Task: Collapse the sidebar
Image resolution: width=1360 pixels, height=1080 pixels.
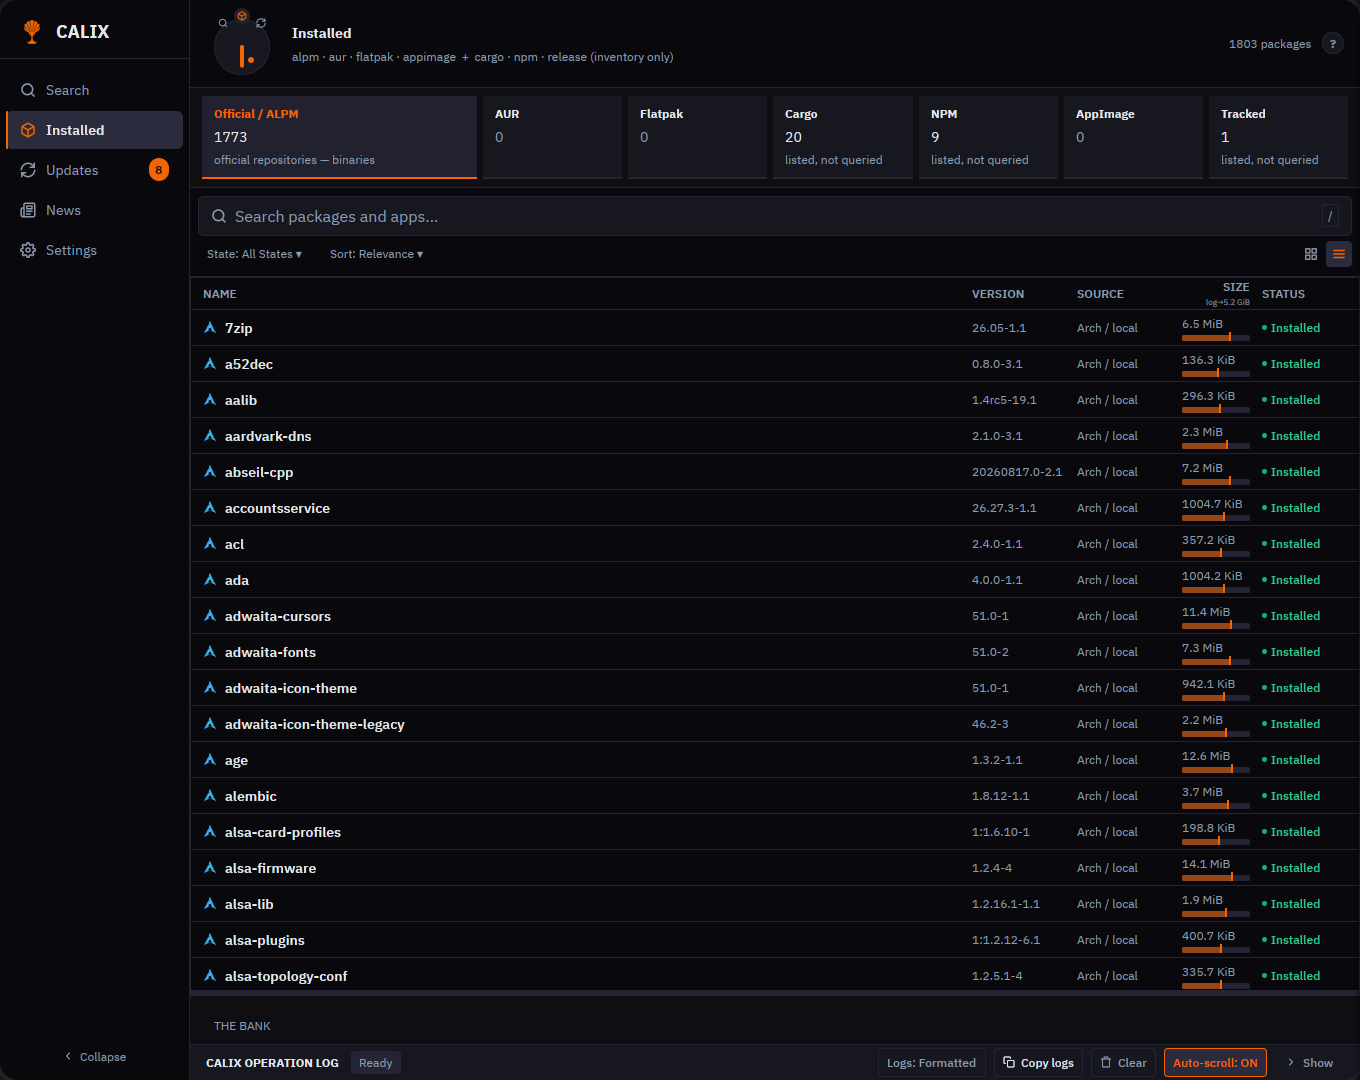Action: click(95, 1057)
